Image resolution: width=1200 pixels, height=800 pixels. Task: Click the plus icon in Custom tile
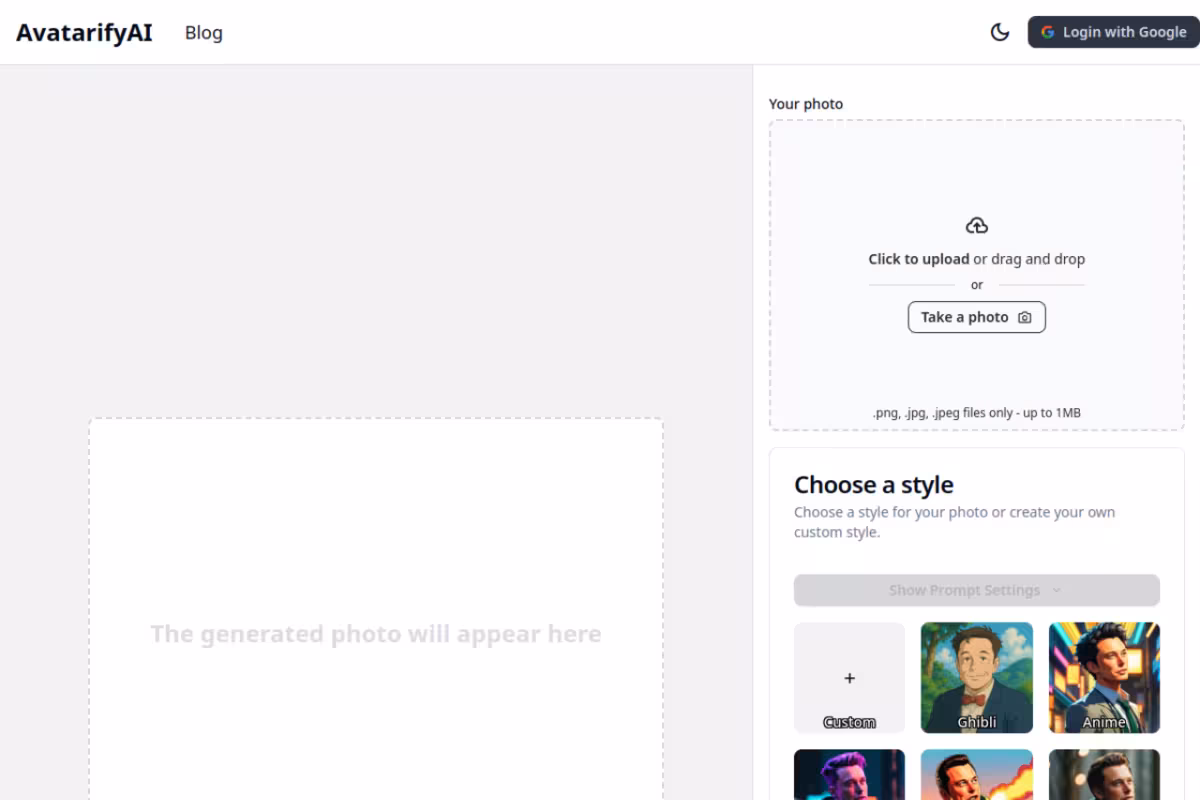[x=850, y=678]
